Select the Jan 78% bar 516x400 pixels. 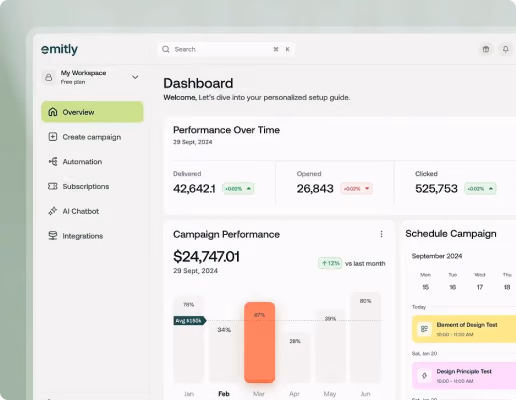[x=189, y=339]
